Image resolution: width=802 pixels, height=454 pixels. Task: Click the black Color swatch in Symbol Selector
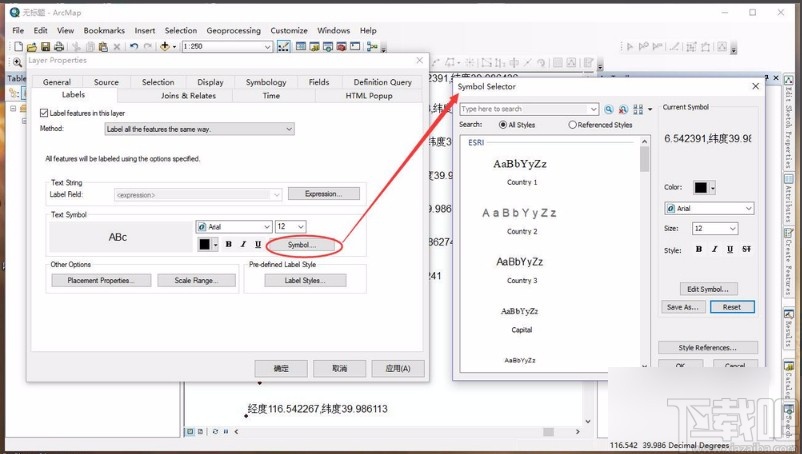pyautogui.click(x=701, y=188)
